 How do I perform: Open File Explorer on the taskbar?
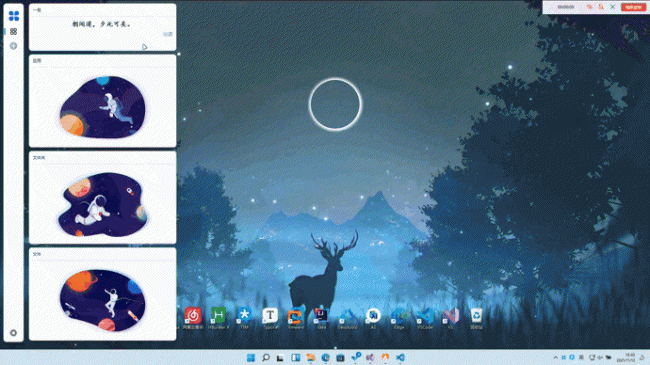[310, 358]
